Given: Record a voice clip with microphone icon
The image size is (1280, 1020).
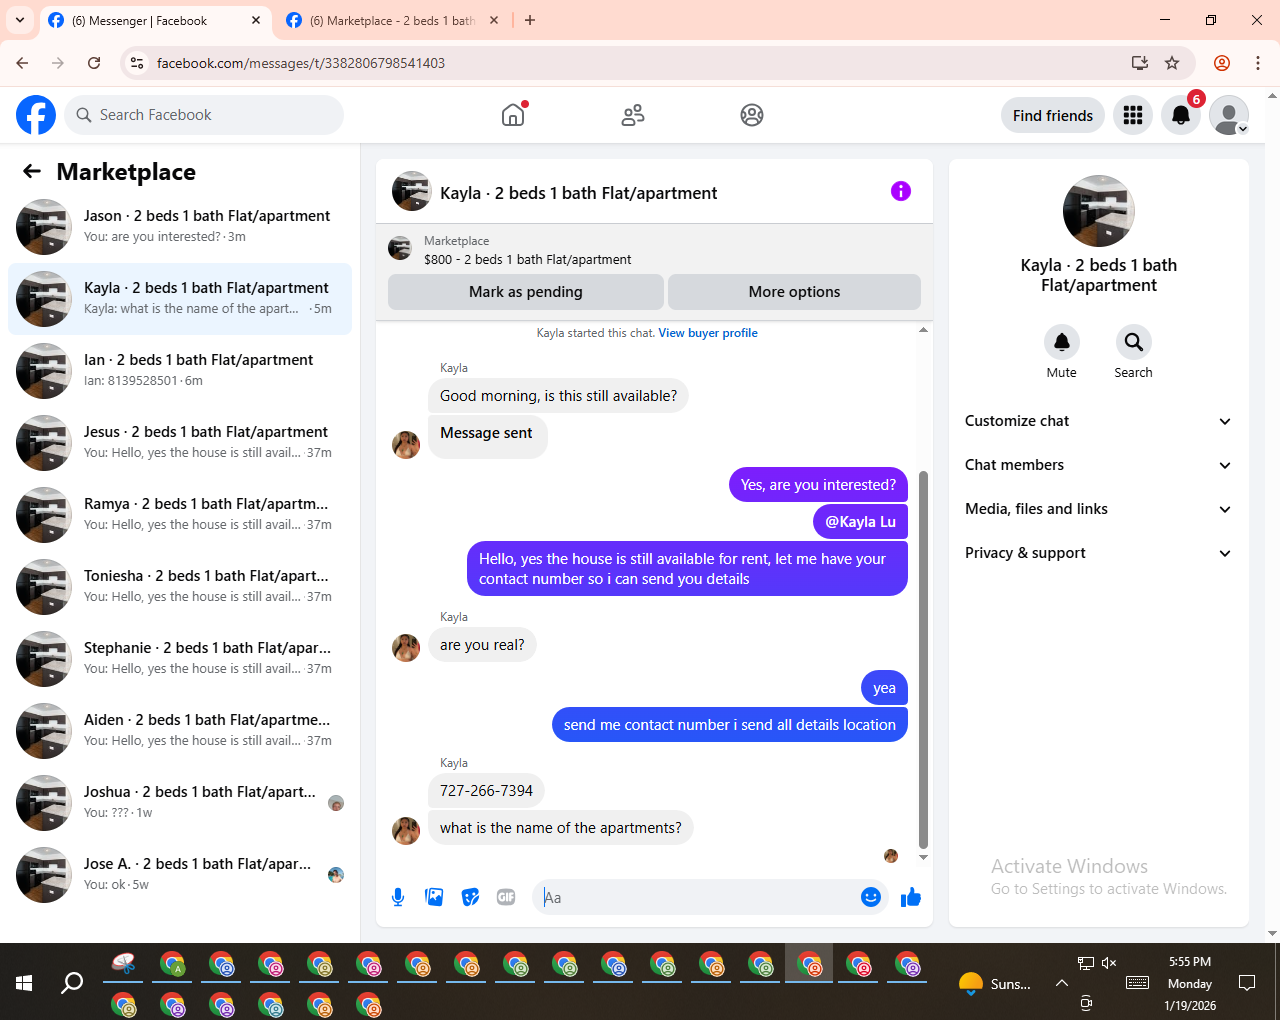Looking at the screenshot, I should (x=398, y=897).
